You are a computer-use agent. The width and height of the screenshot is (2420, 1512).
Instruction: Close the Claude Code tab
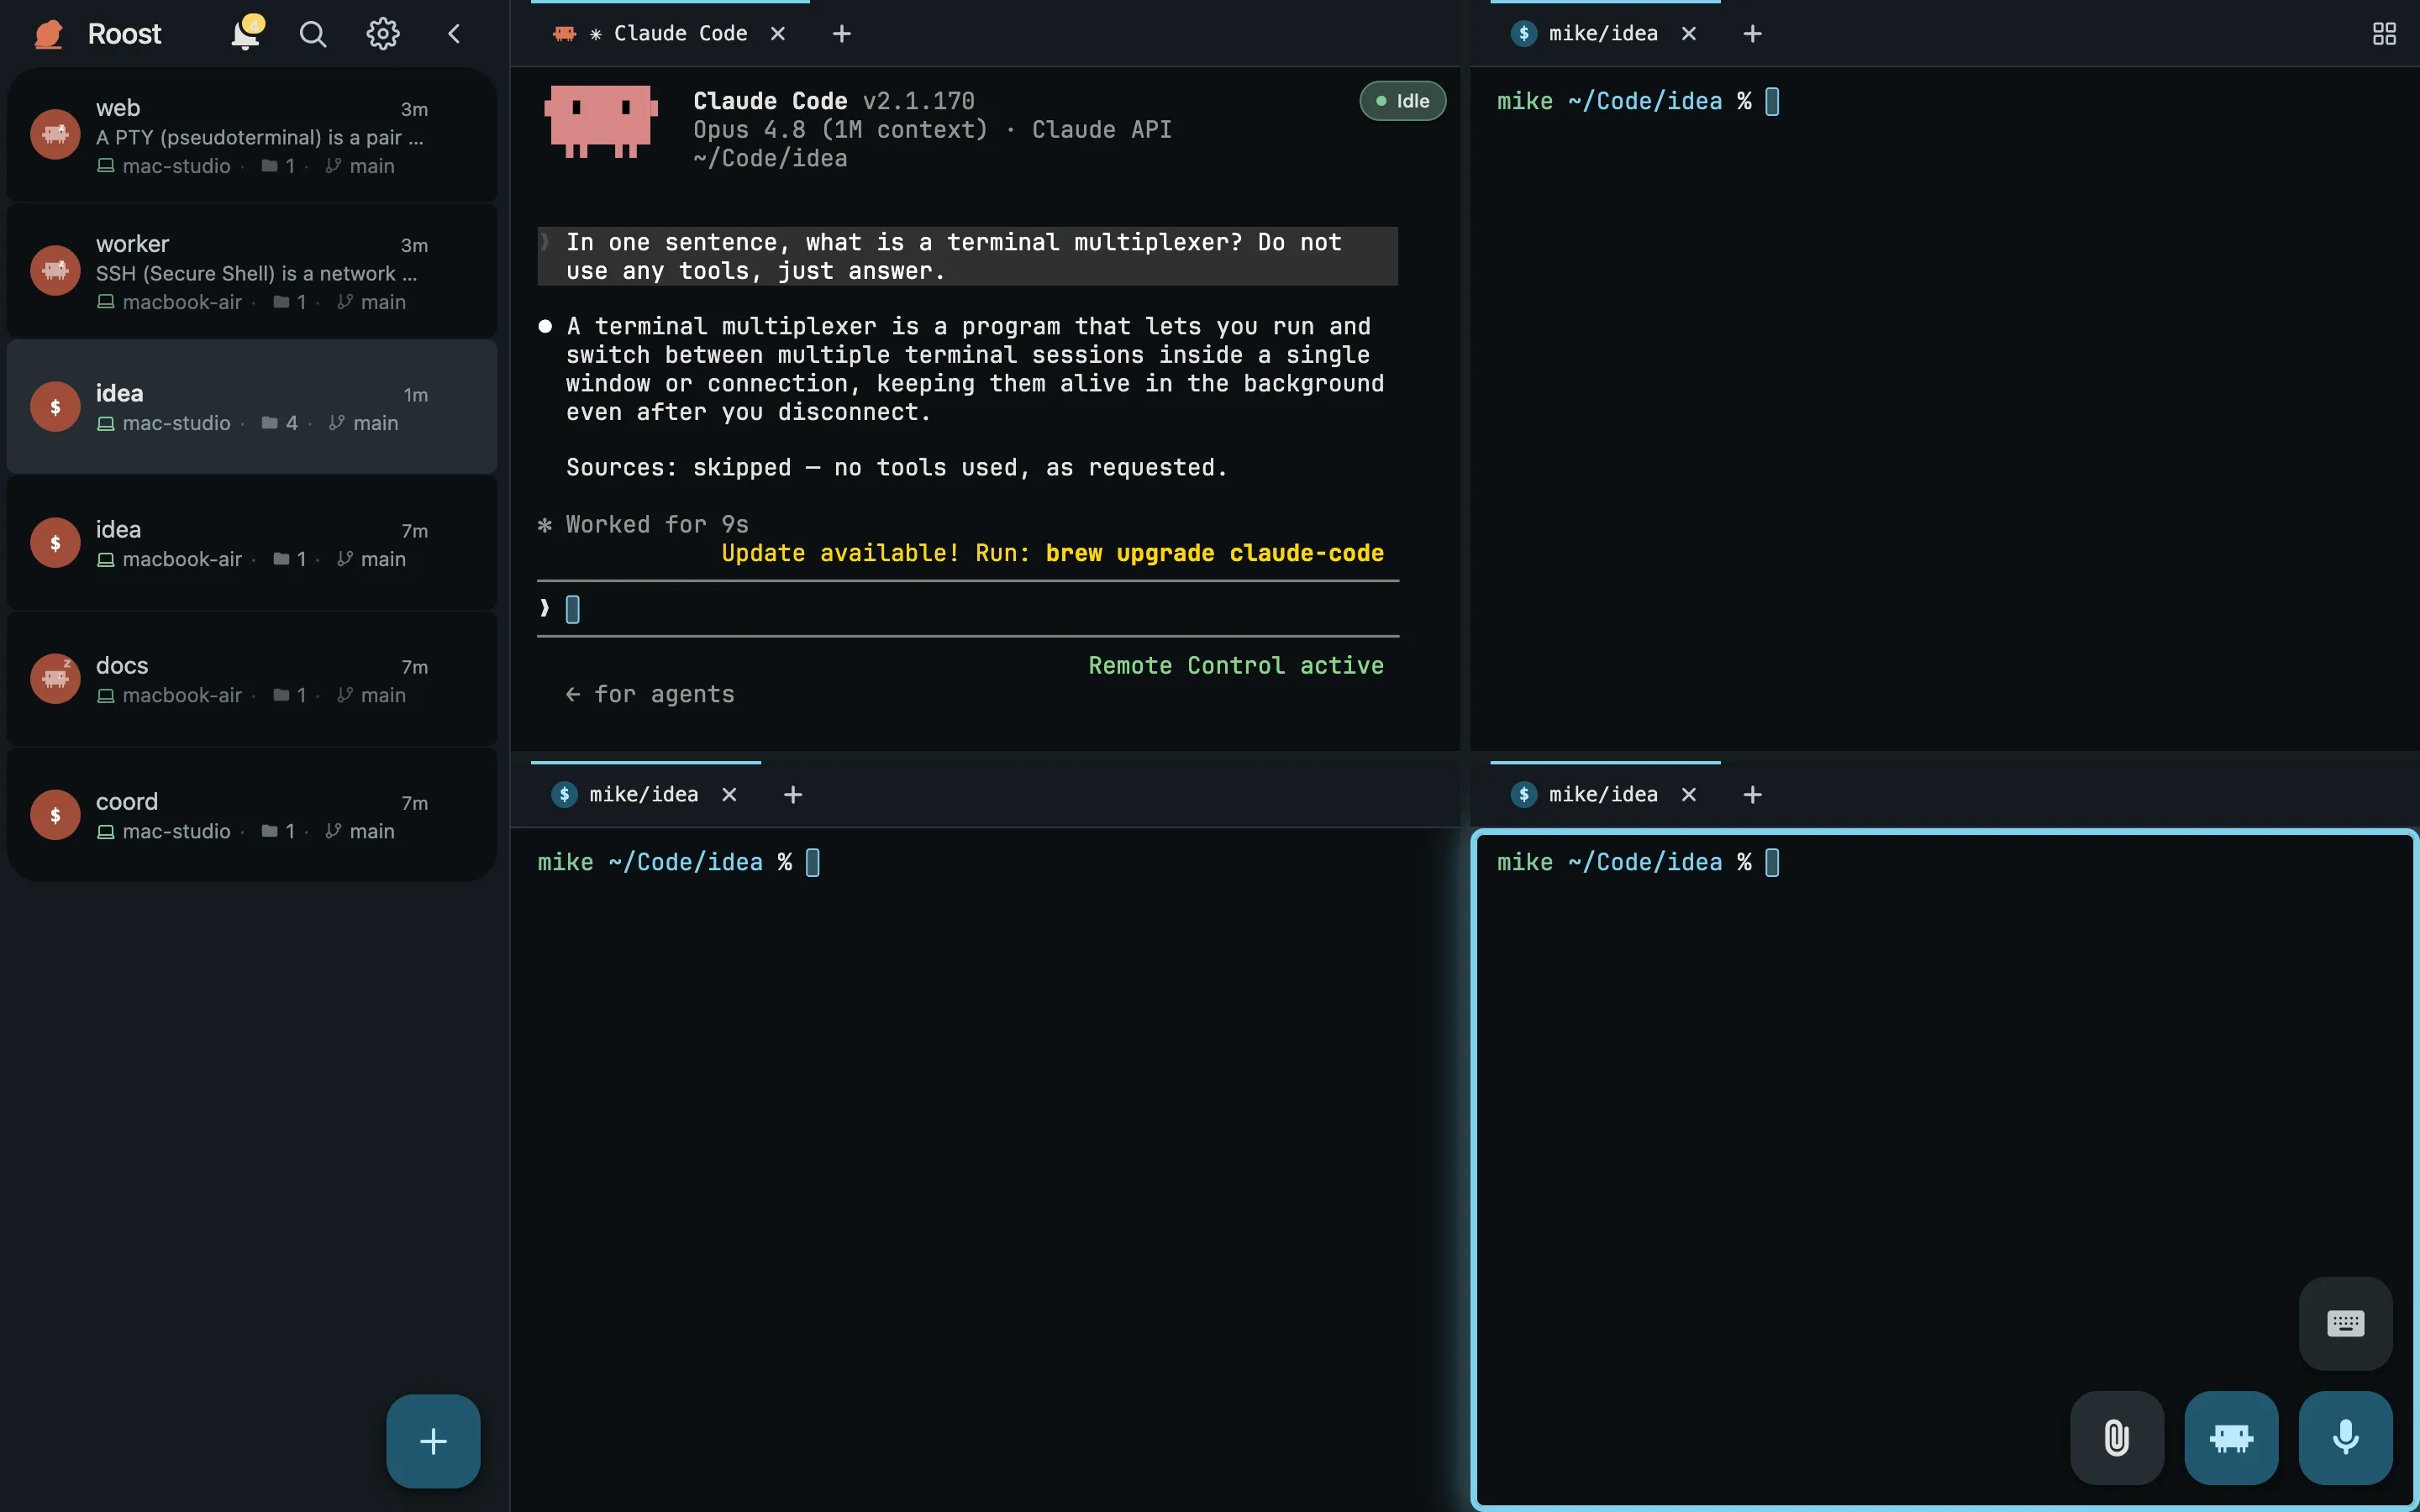[x=778, y=34]
